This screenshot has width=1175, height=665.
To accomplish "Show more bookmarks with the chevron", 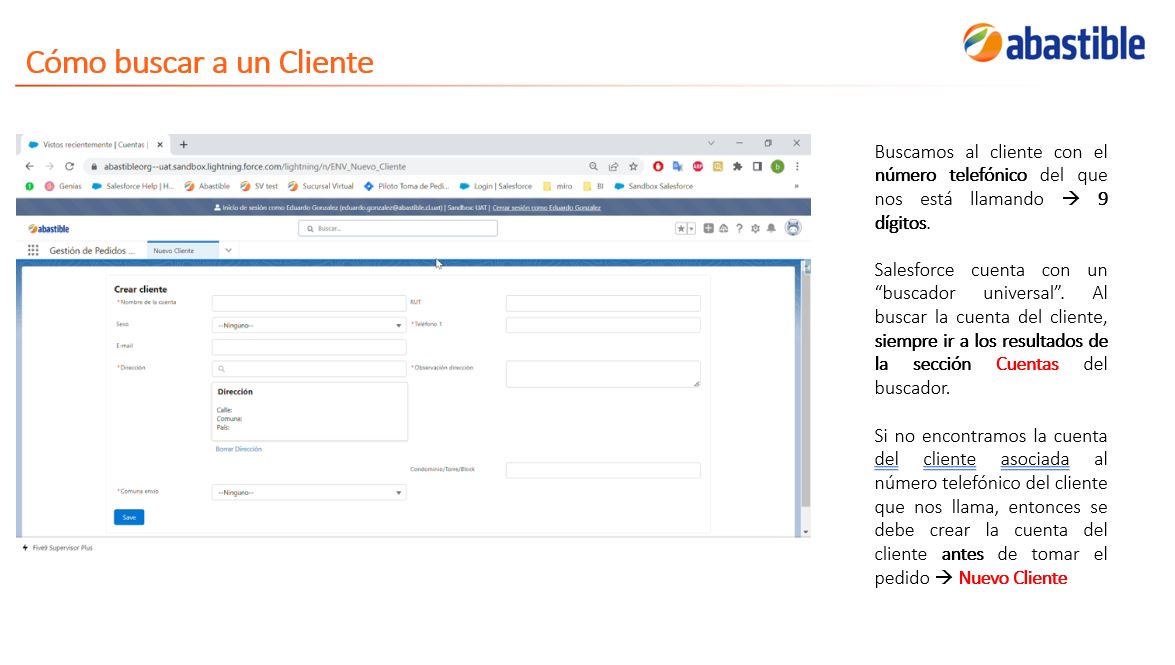I will point(797,186).
